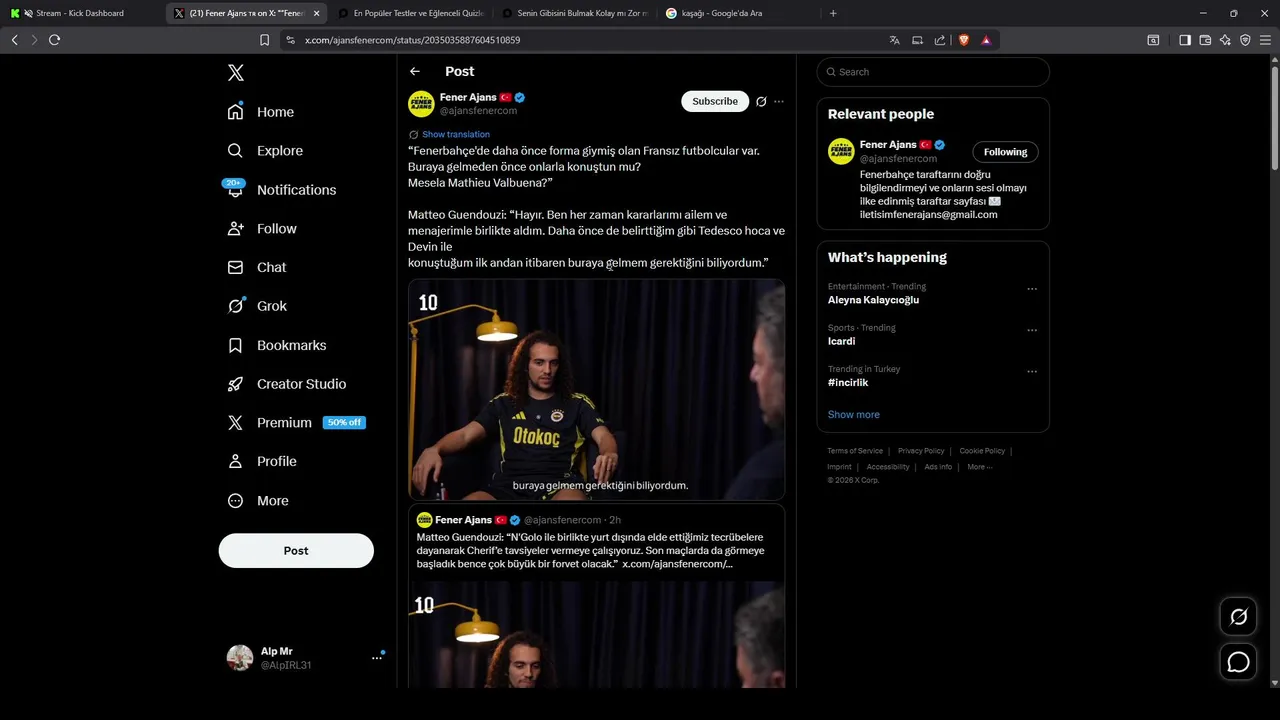Switch to kaşağı Google search tab

pos(739,13)
